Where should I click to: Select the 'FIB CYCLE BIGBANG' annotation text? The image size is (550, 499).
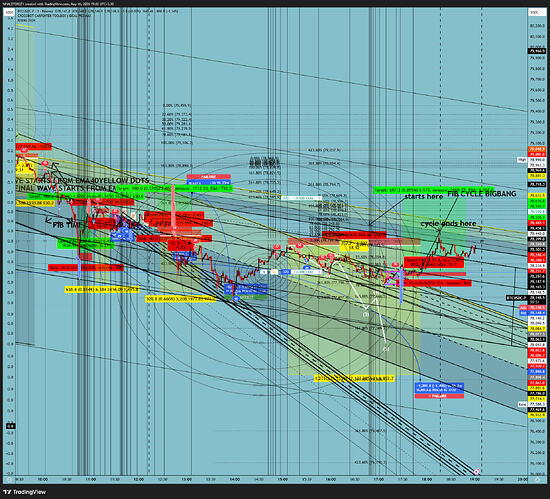click(x=481, y=194)
